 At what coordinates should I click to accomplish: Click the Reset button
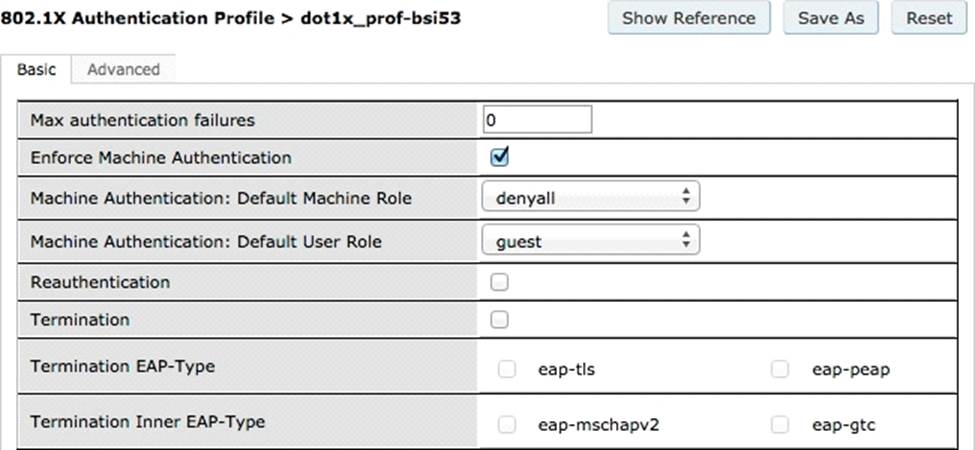[929, 18]
